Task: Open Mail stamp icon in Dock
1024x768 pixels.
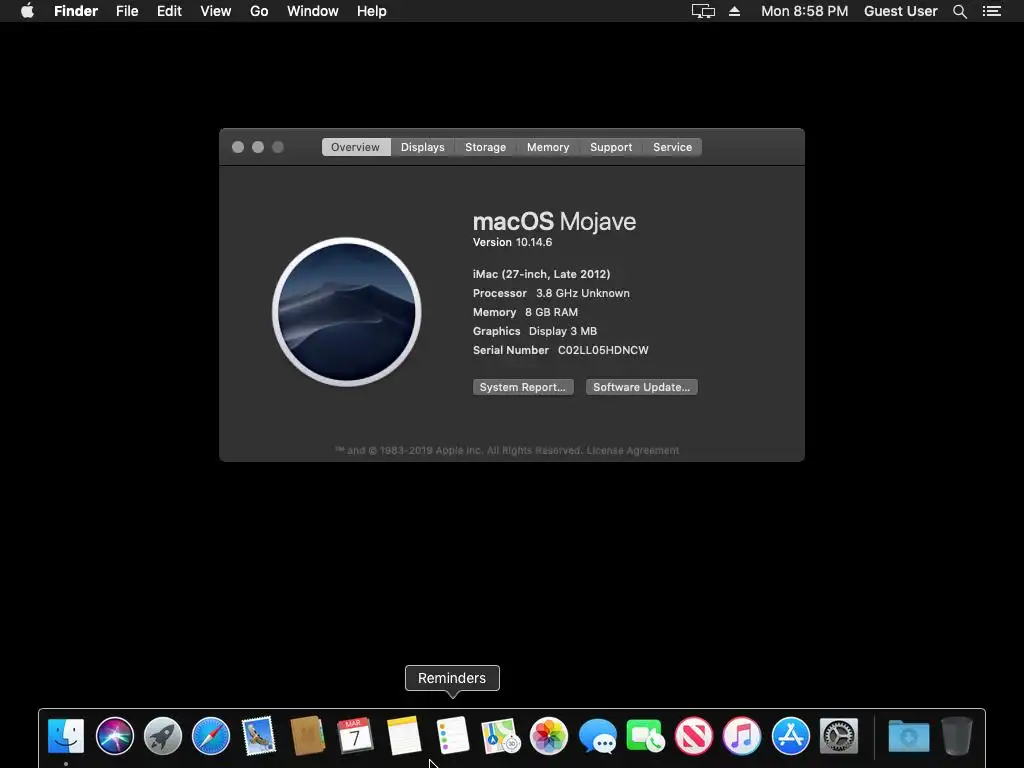Action: coord(259,736)
